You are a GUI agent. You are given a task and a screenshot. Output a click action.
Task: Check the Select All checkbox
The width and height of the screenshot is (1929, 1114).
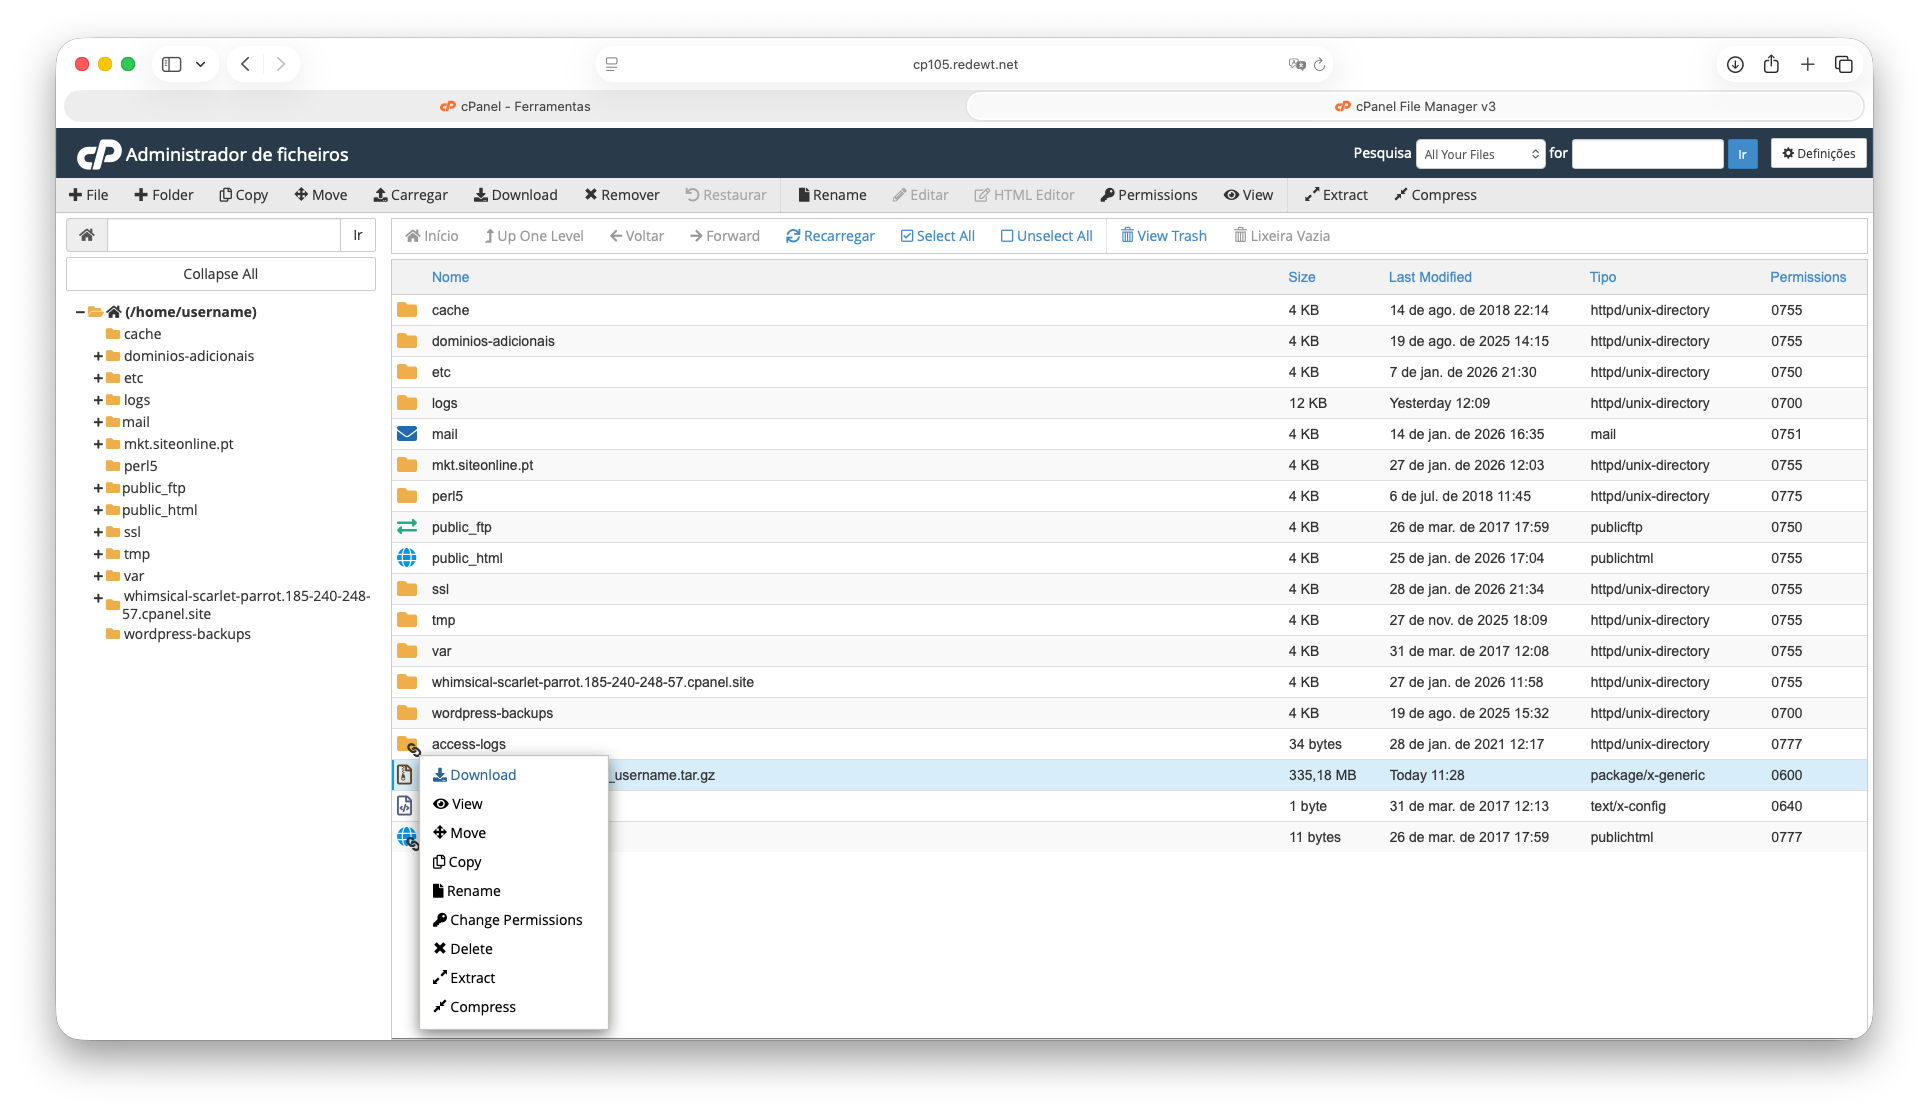(907, 236)
